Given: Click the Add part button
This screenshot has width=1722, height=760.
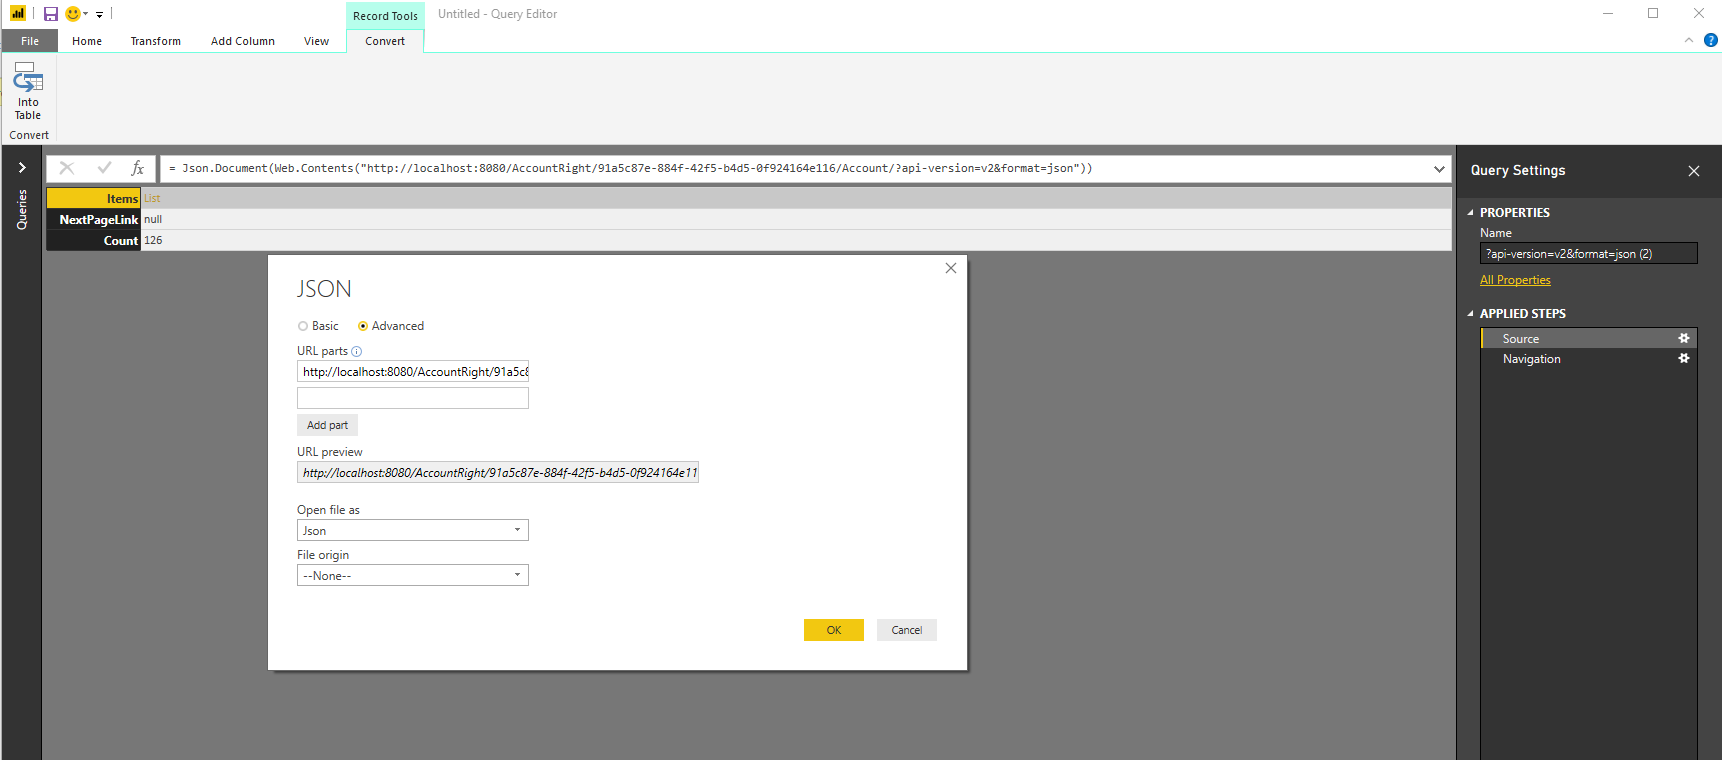Looking at the screenshot, I should [x=327, y=425].
